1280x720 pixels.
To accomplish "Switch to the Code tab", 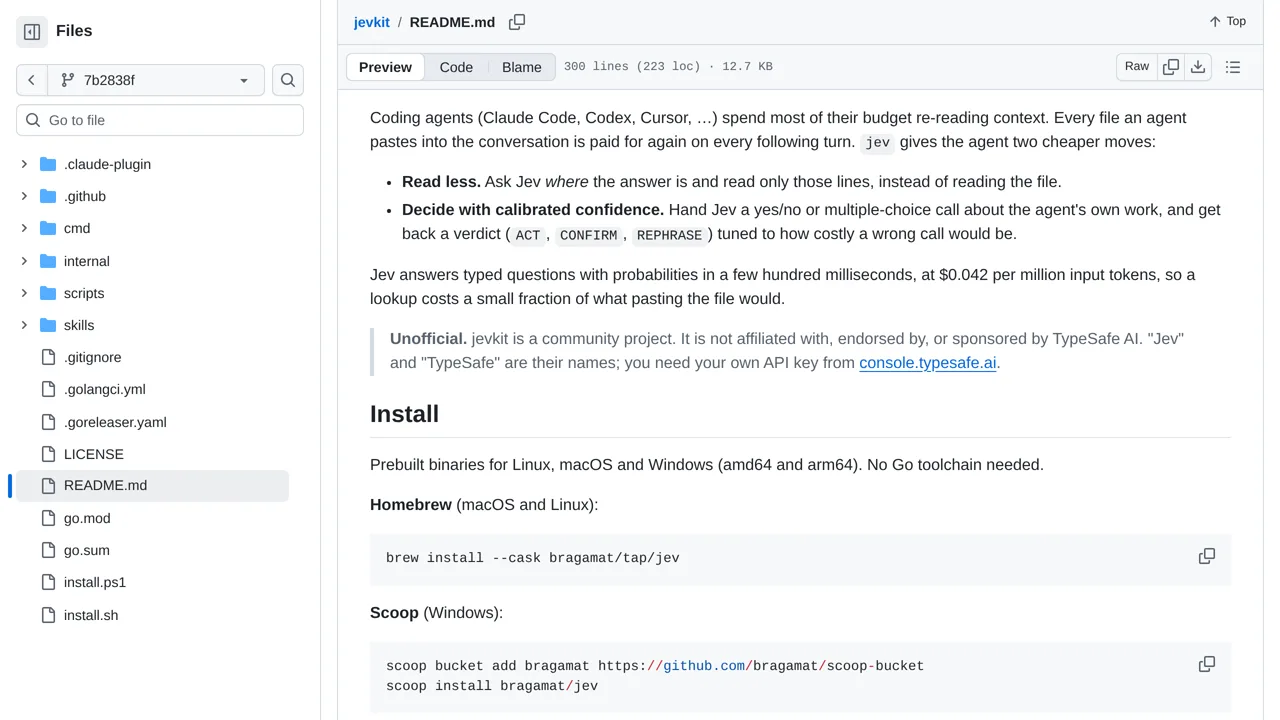I will (x=456, y=67).
